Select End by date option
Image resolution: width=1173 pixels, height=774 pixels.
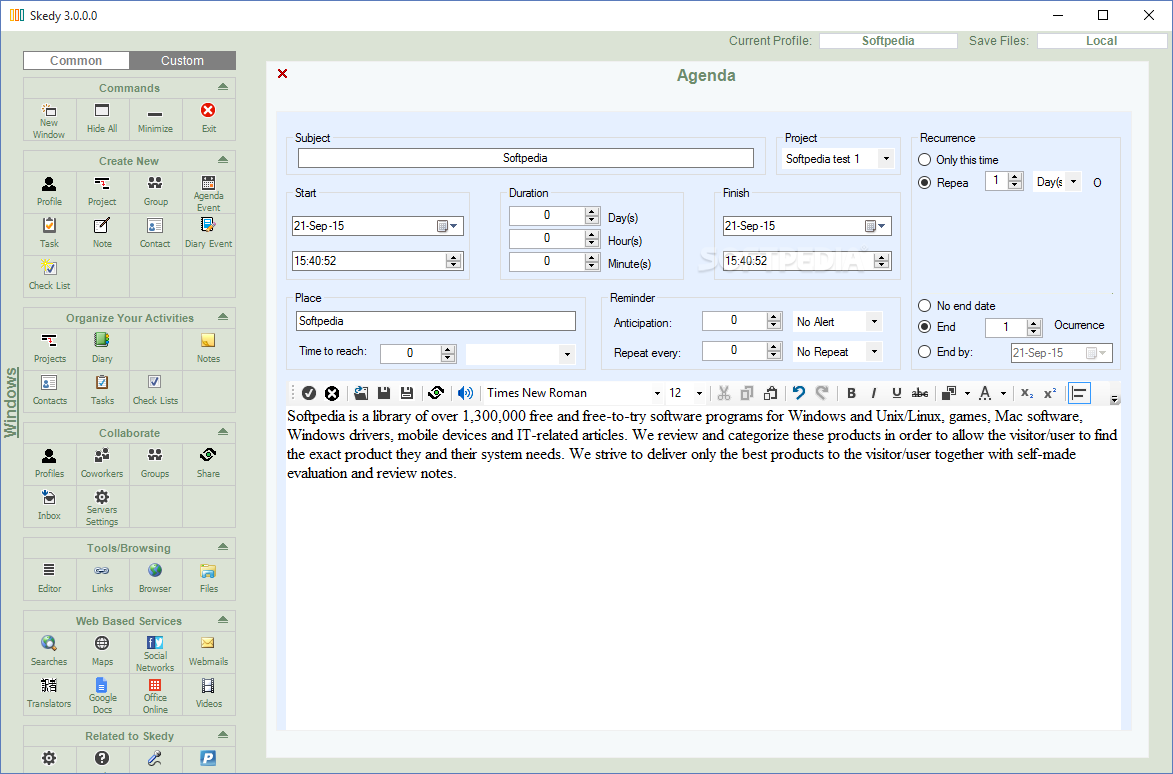[x=925, y=351]
